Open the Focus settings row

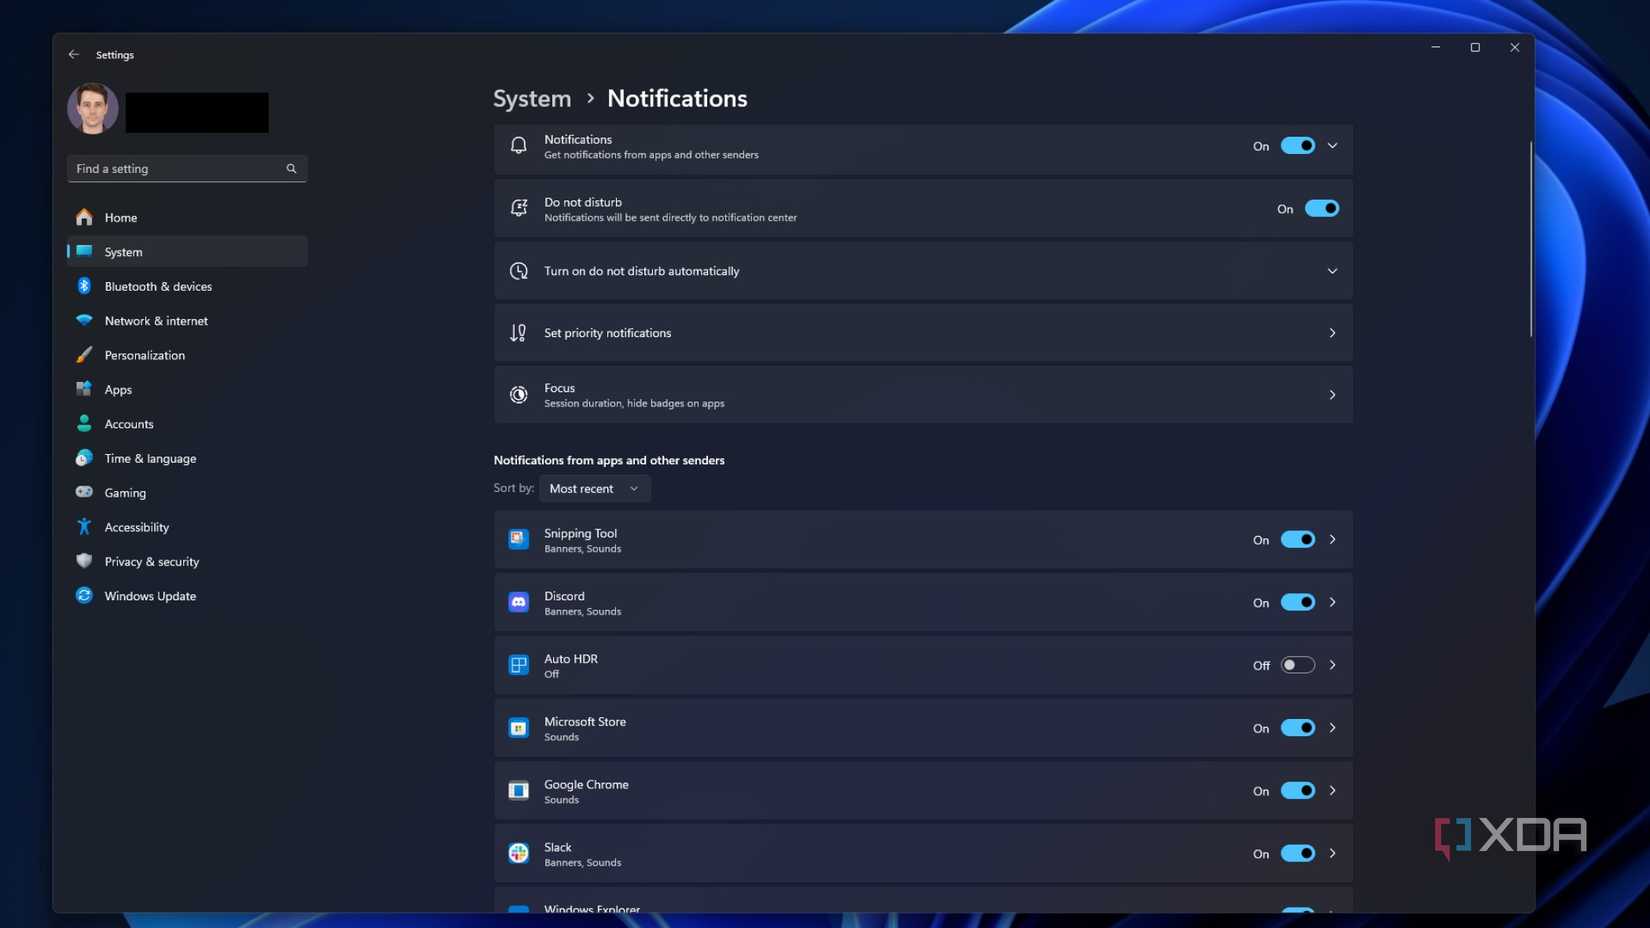click(923, 395)
